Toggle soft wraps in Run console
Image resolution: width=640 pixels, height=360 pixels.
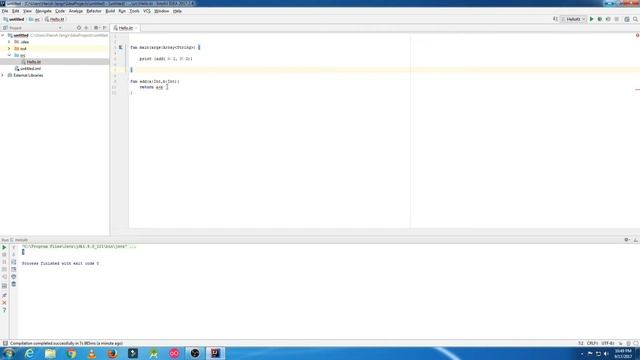pyautogui.click(x=13, y=262)
